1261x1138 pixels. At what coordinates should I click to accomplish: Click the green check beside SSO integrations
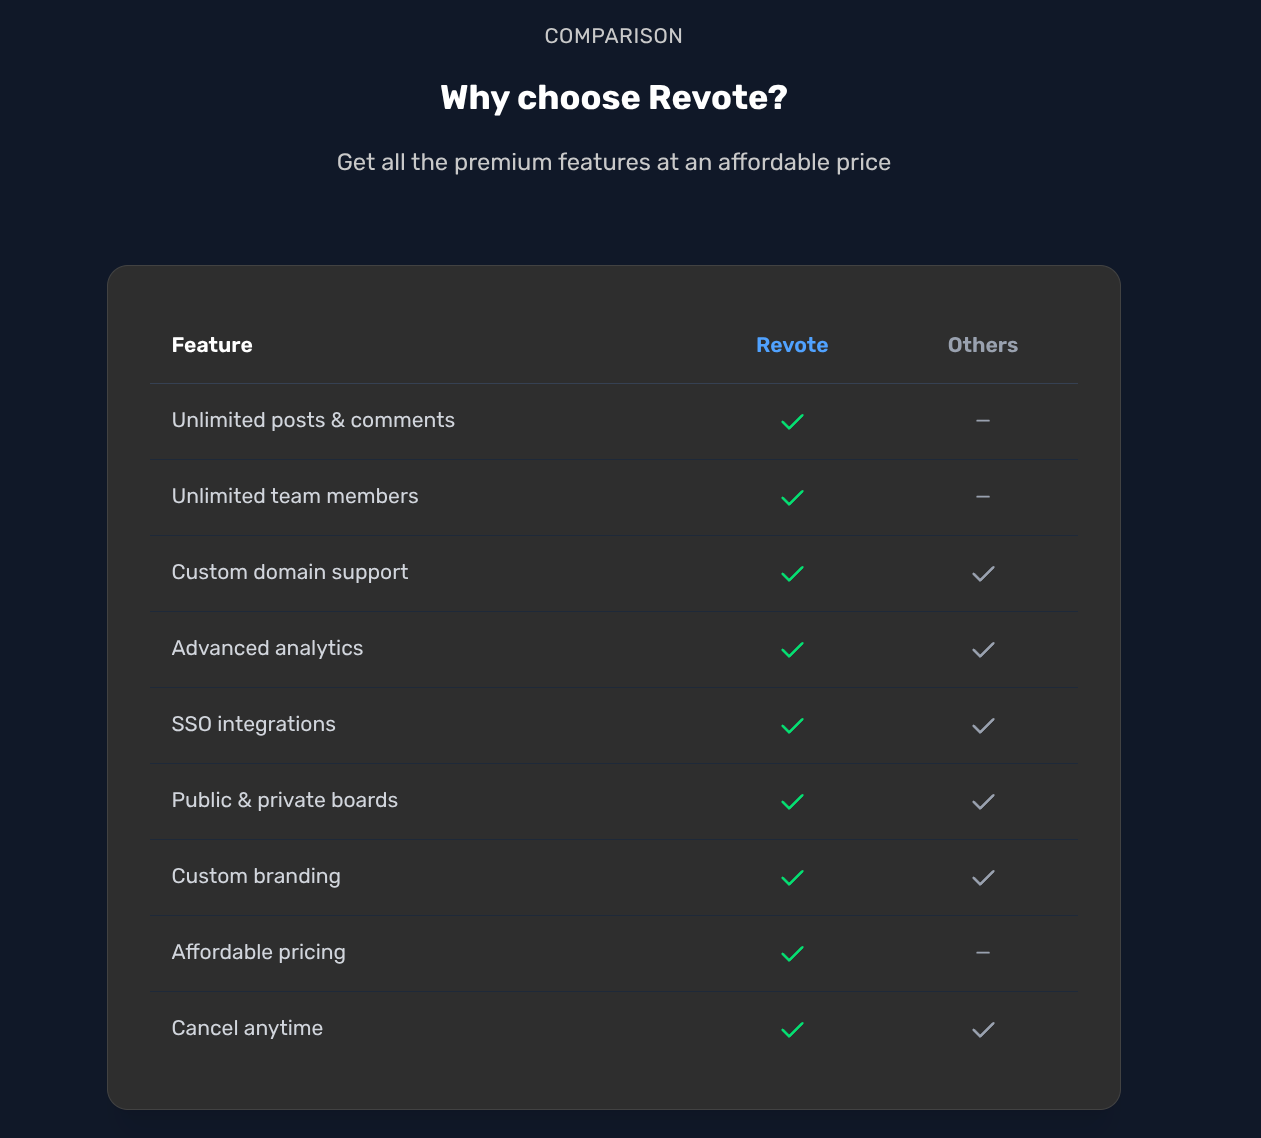pos(792,726)
